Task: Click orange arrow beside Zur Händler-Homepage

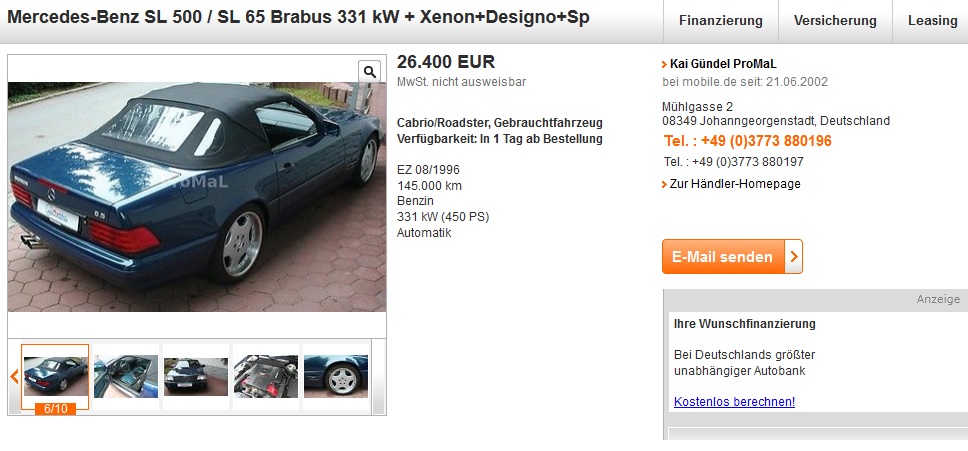Action: [664, 184]
